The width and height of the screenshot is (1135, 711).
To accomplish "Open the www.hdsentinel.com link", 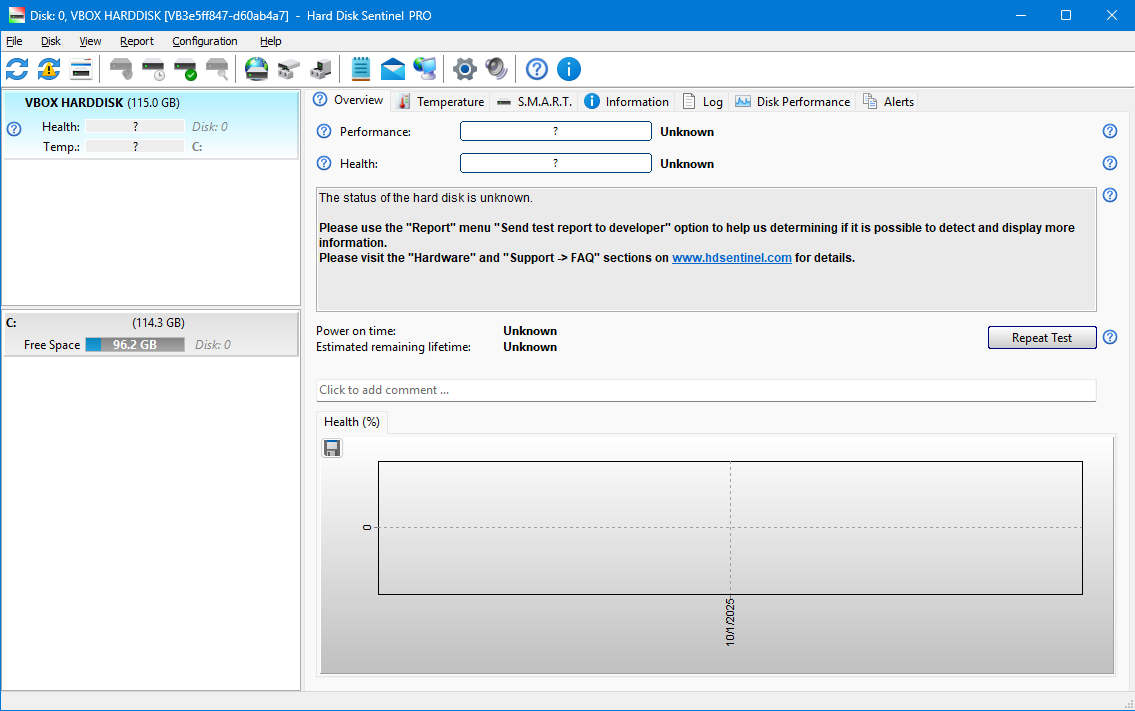I will click(731, 258).
